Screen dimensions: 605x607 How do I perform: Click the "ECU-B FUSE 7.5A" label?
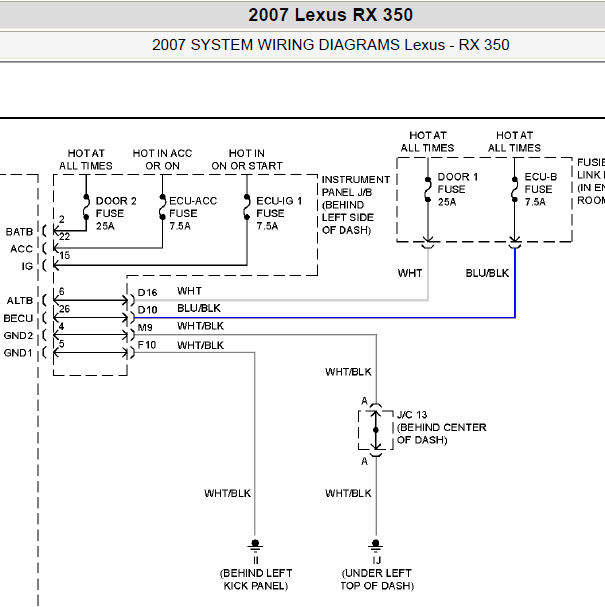click(540, 189)
